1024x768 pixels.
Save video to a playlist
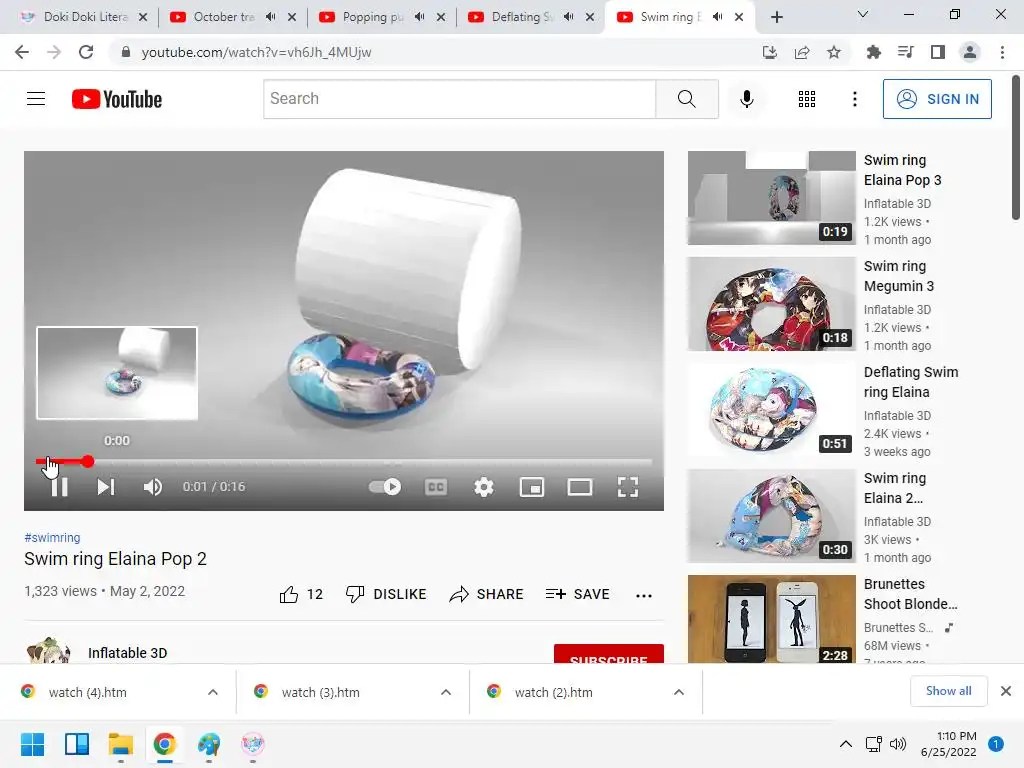577,594
